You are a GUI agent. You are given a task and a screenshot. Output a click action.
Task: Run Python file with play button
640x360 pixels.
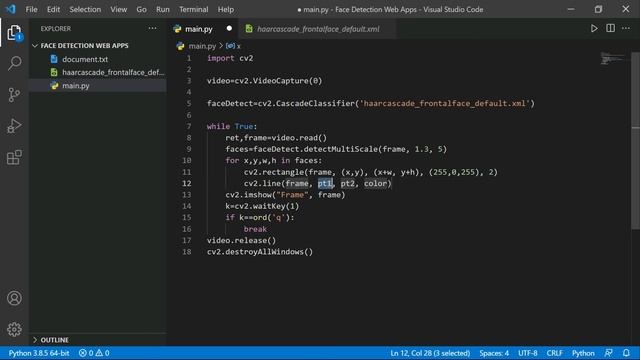(x=594, y=29)
